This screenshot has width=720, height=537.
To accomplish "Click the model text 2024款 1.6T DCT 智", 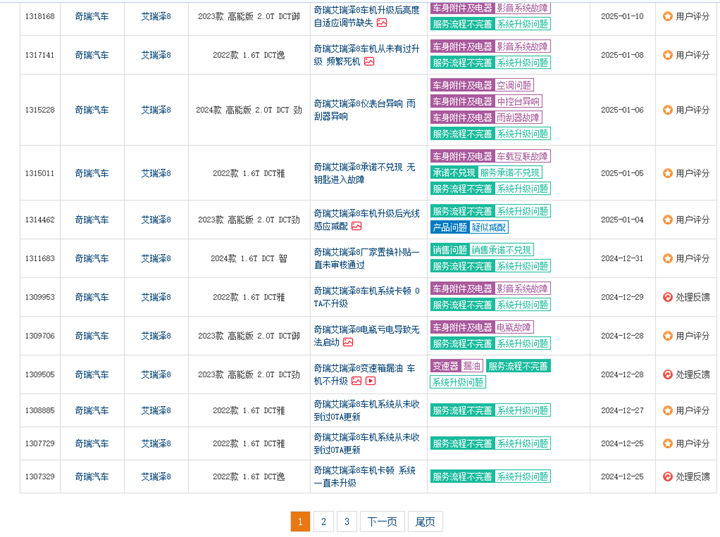I will (249, 259).
